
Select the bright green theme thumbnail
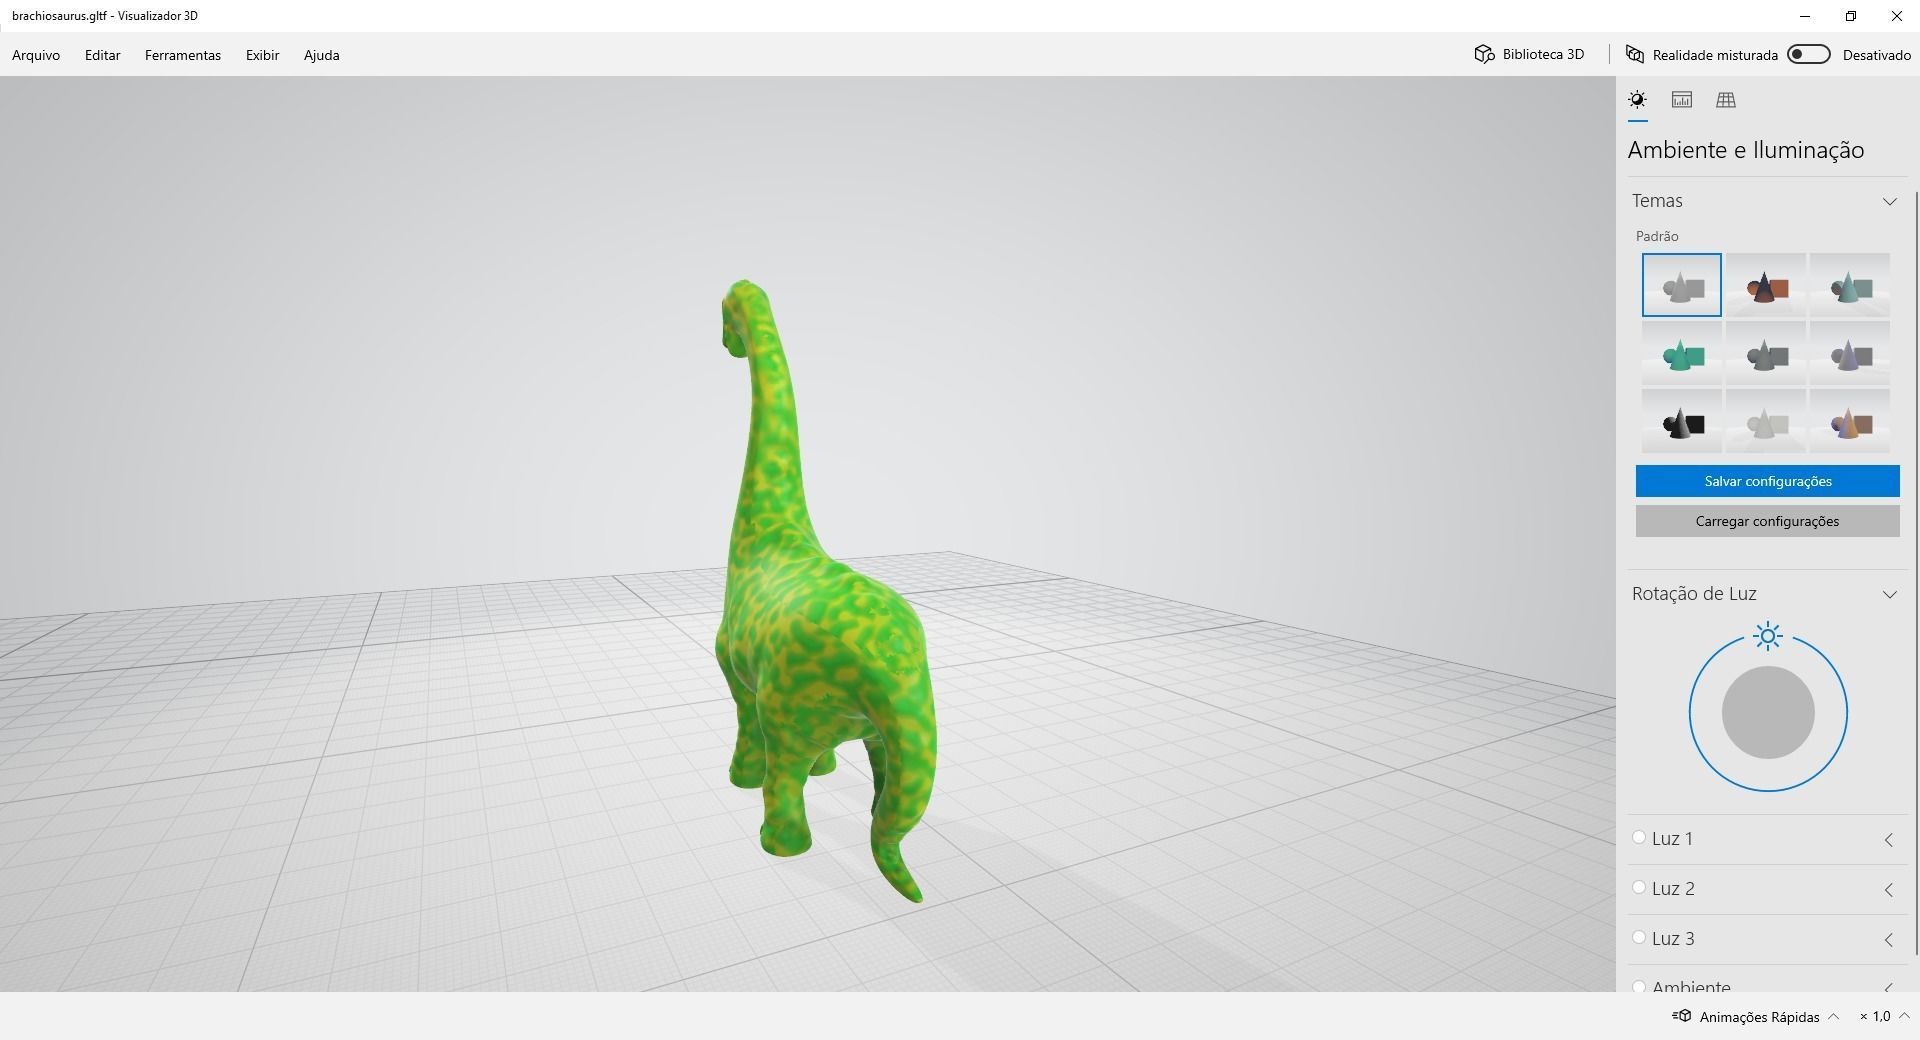pyautogui.click(x=1681, y=353)
